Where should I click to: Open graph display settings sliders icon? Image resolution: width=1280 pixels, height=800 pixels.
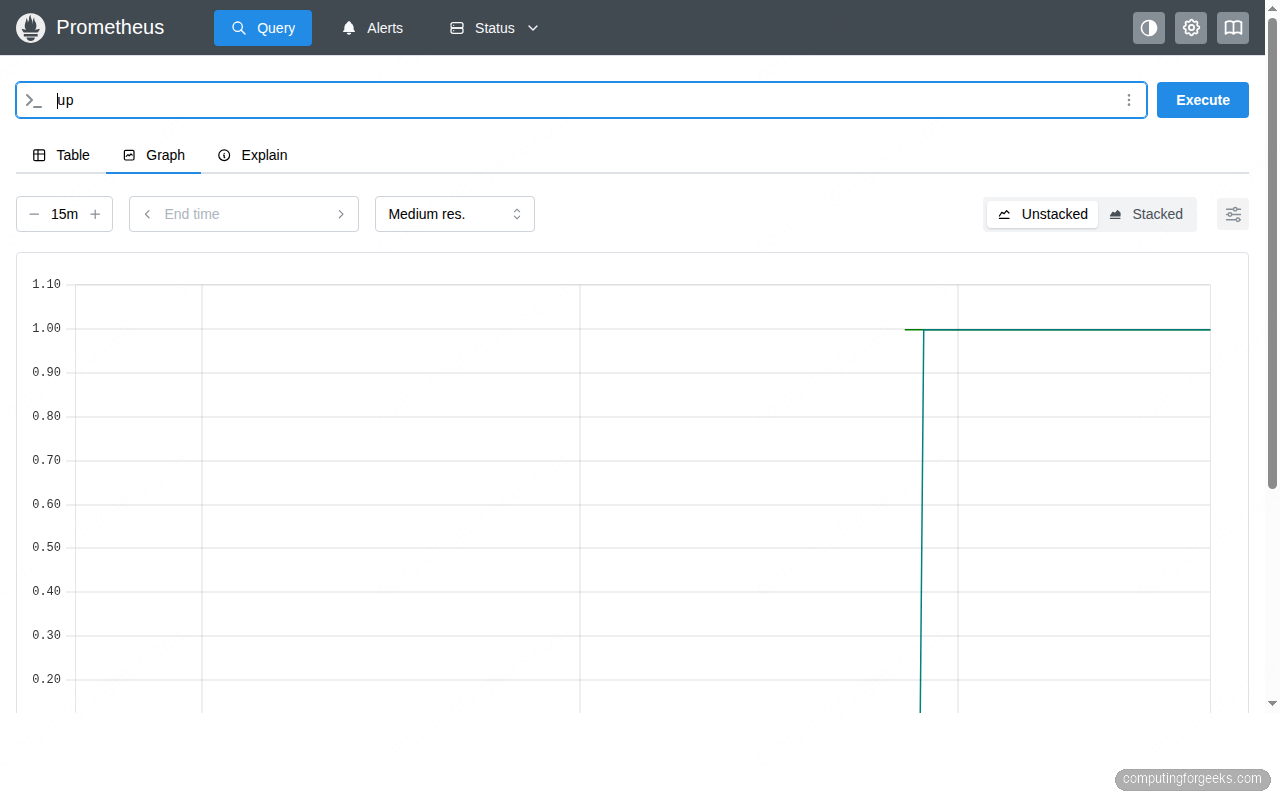click(x=1232, y=213)
